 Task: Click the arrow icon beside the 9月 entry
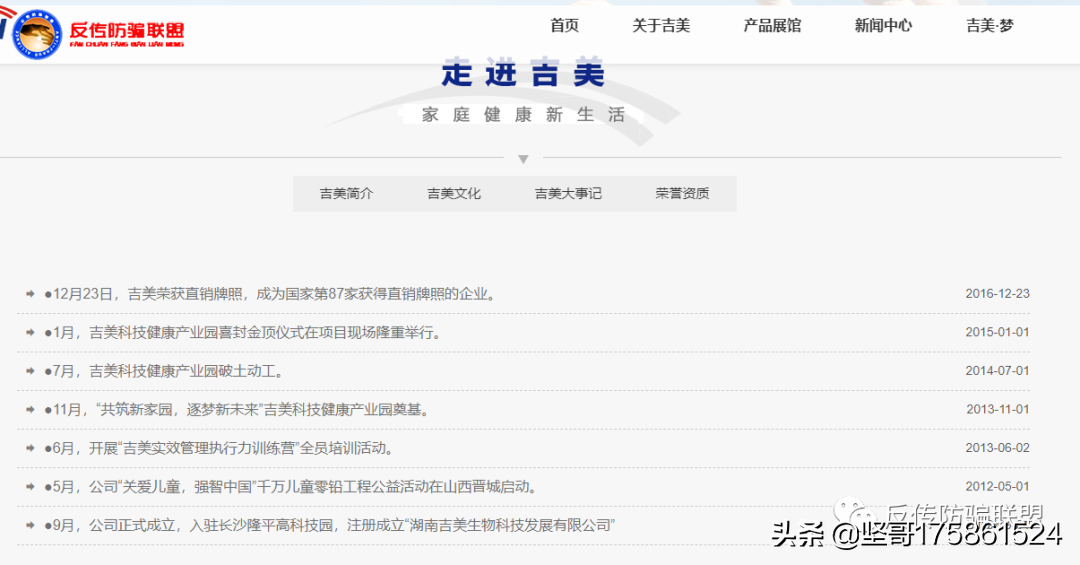pos(30,526)
